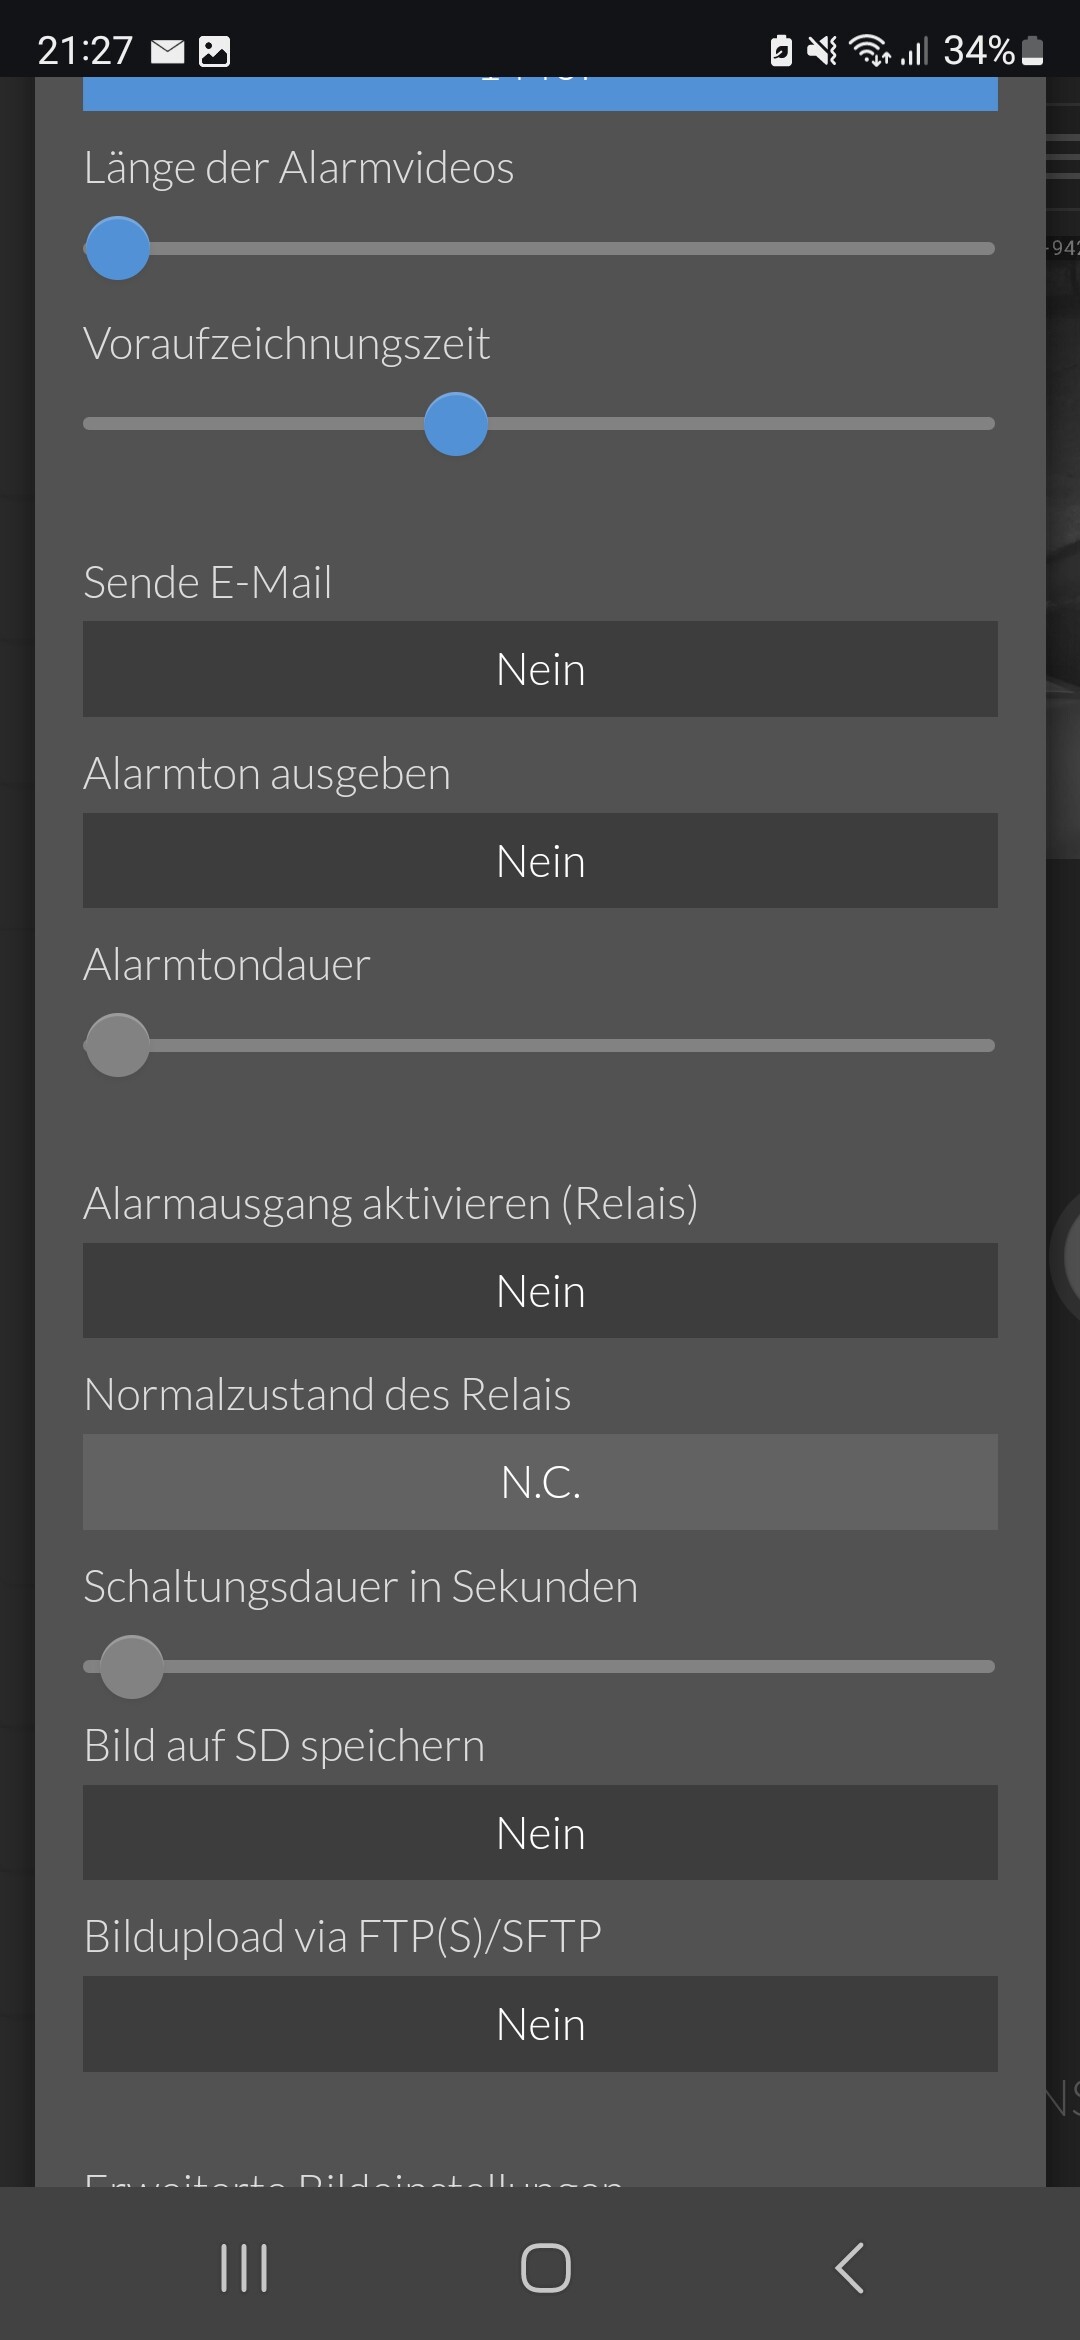This screenshot has width=1080, height=2340.
Task: Toggle the Sende E-Mail Nein option
Action: click(540, 669)
